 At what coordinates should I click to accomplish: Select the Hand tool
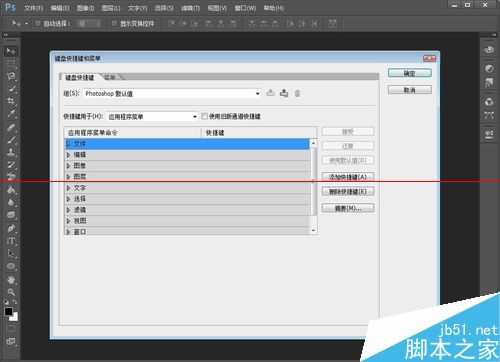[11, 280]
